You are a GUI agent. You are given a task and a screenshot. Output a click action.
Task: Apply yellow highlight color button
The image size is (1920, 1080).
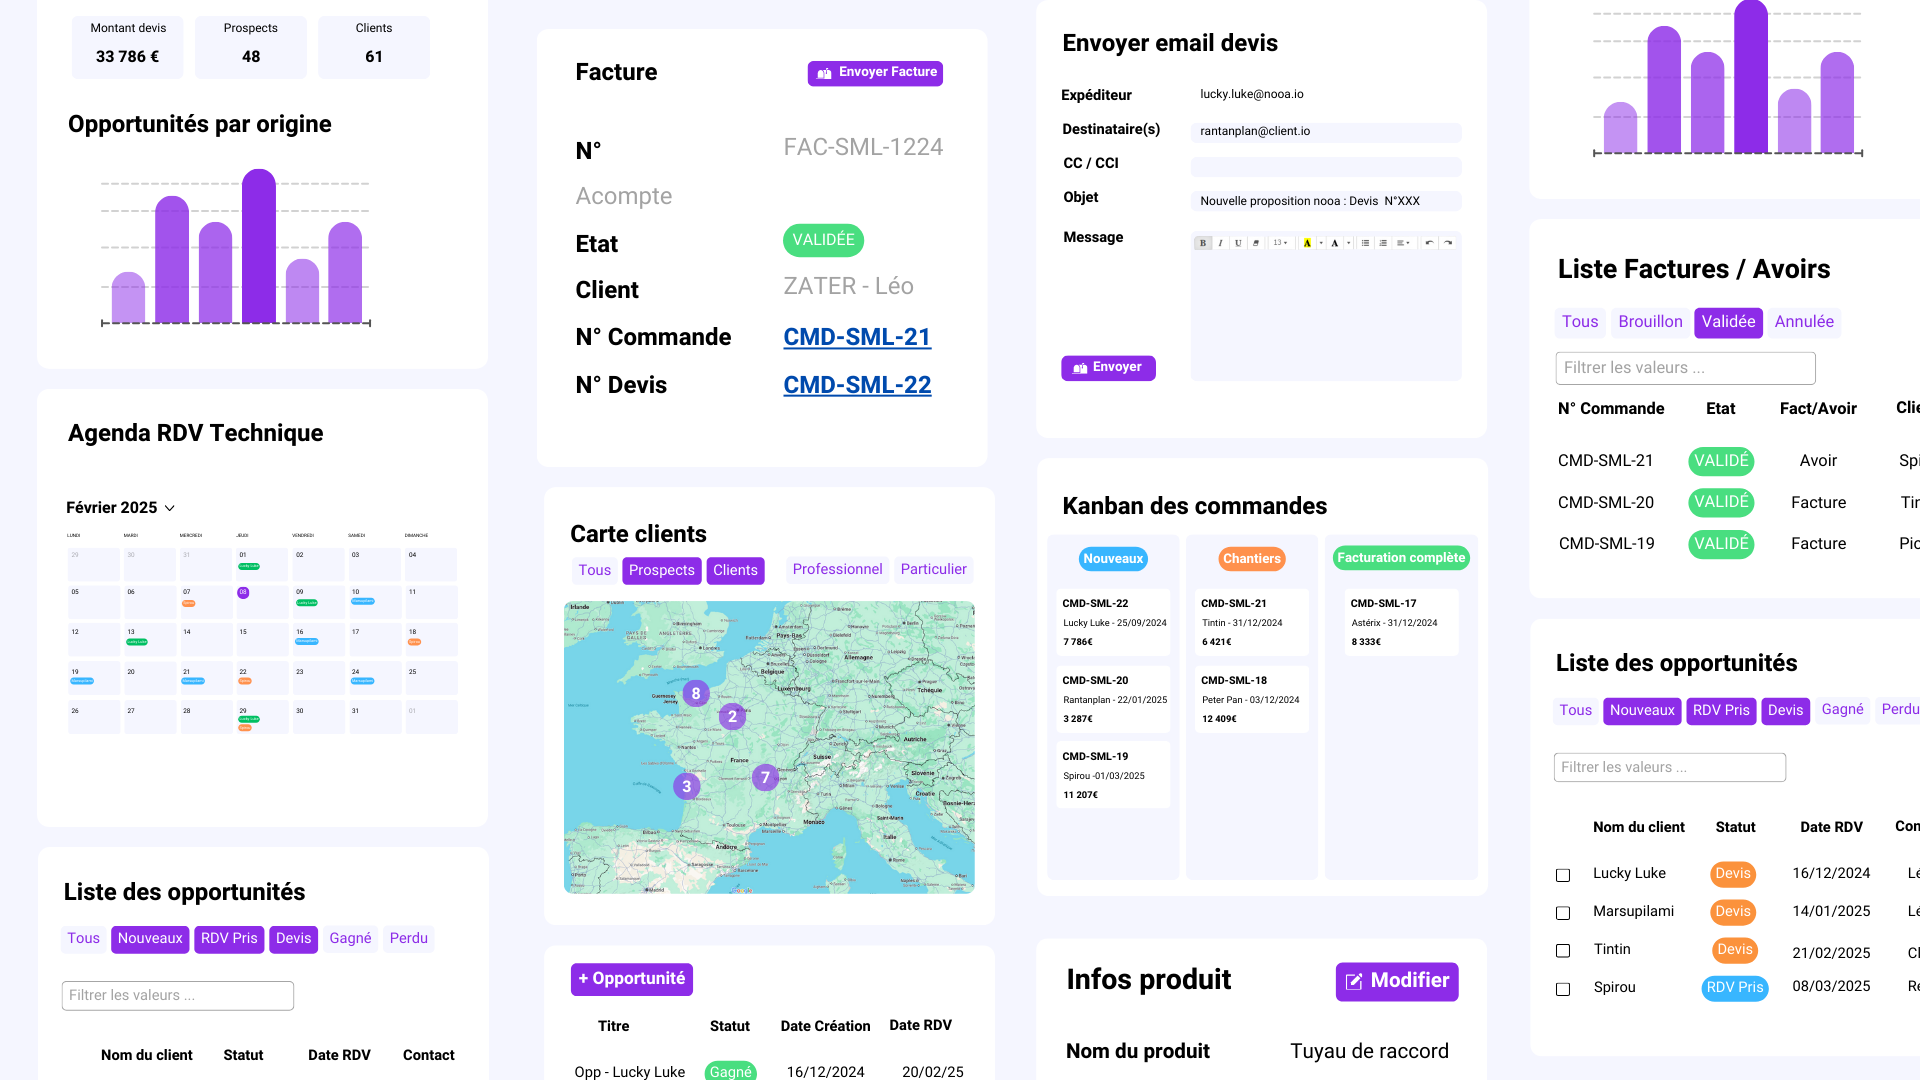[x=1307, y=243]
